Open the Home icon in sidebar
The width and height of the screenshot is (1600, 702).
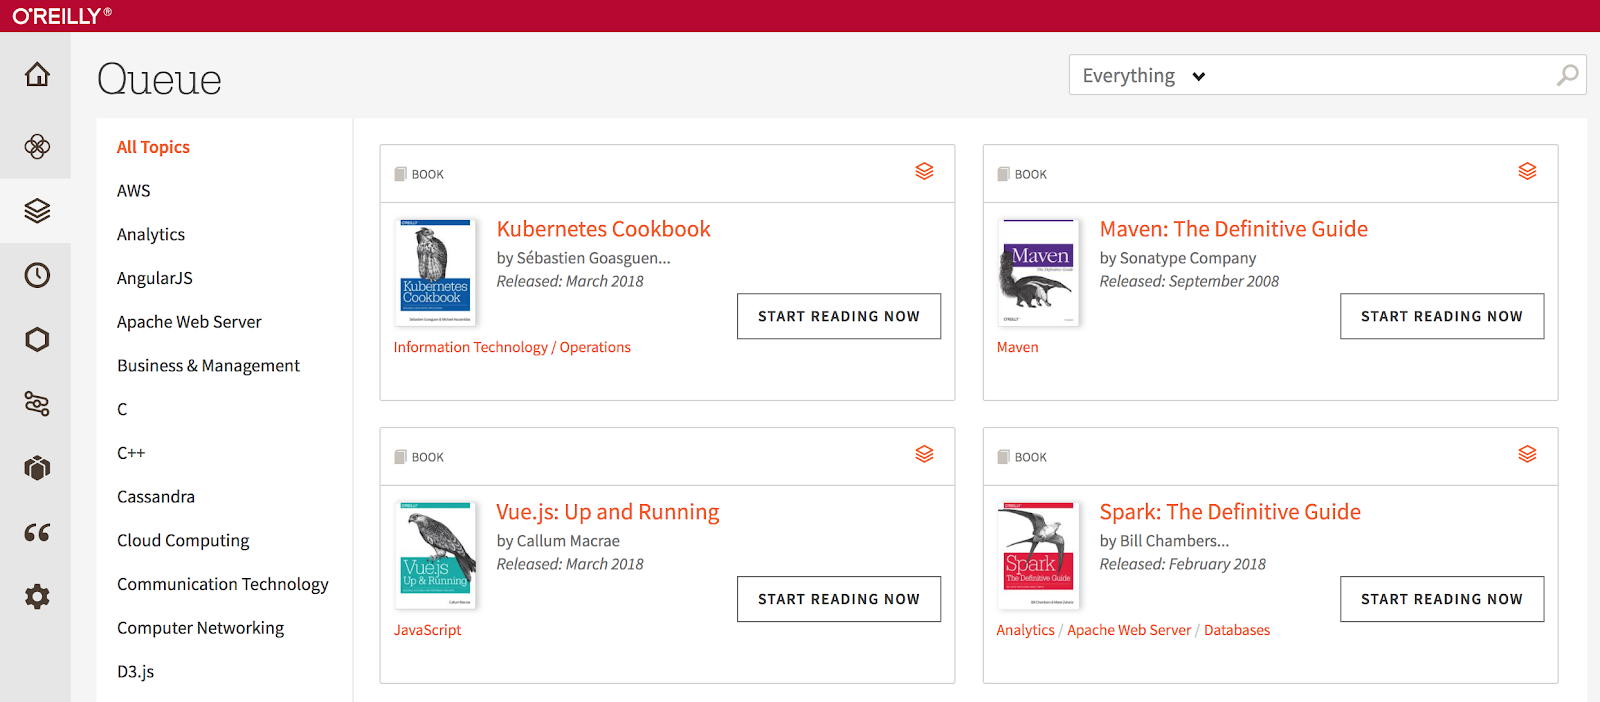click(37, 75)
